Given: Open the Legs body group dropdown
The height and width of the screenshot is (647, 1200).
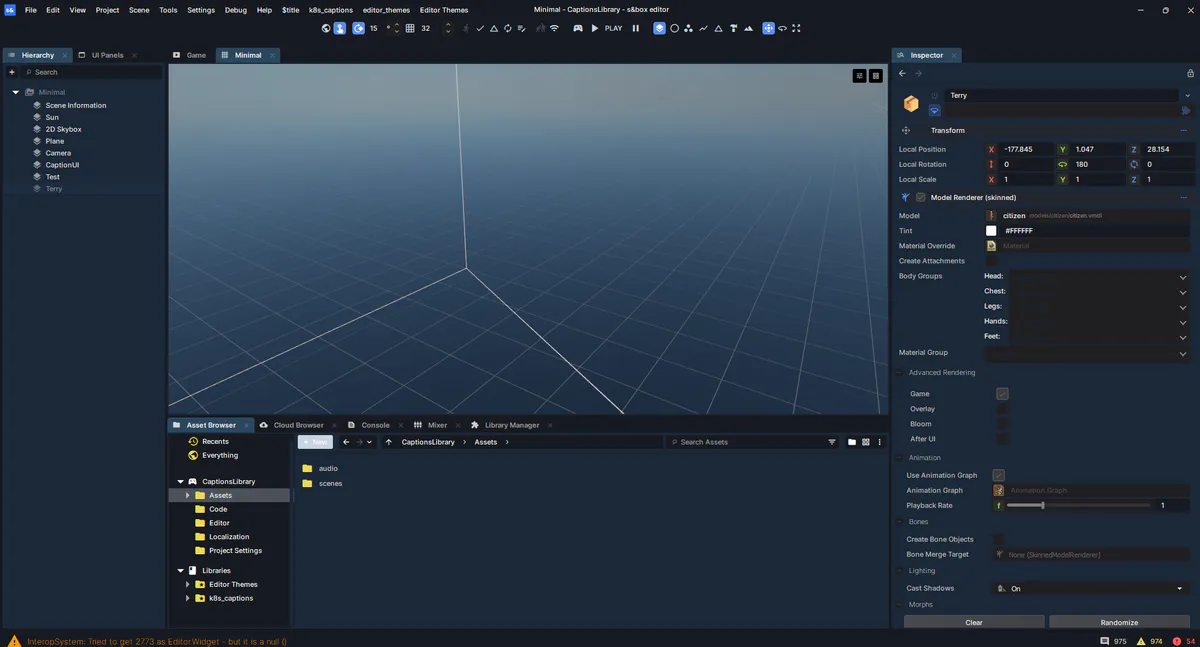Looking at the screenshot, I should [x=1098, y=306].
